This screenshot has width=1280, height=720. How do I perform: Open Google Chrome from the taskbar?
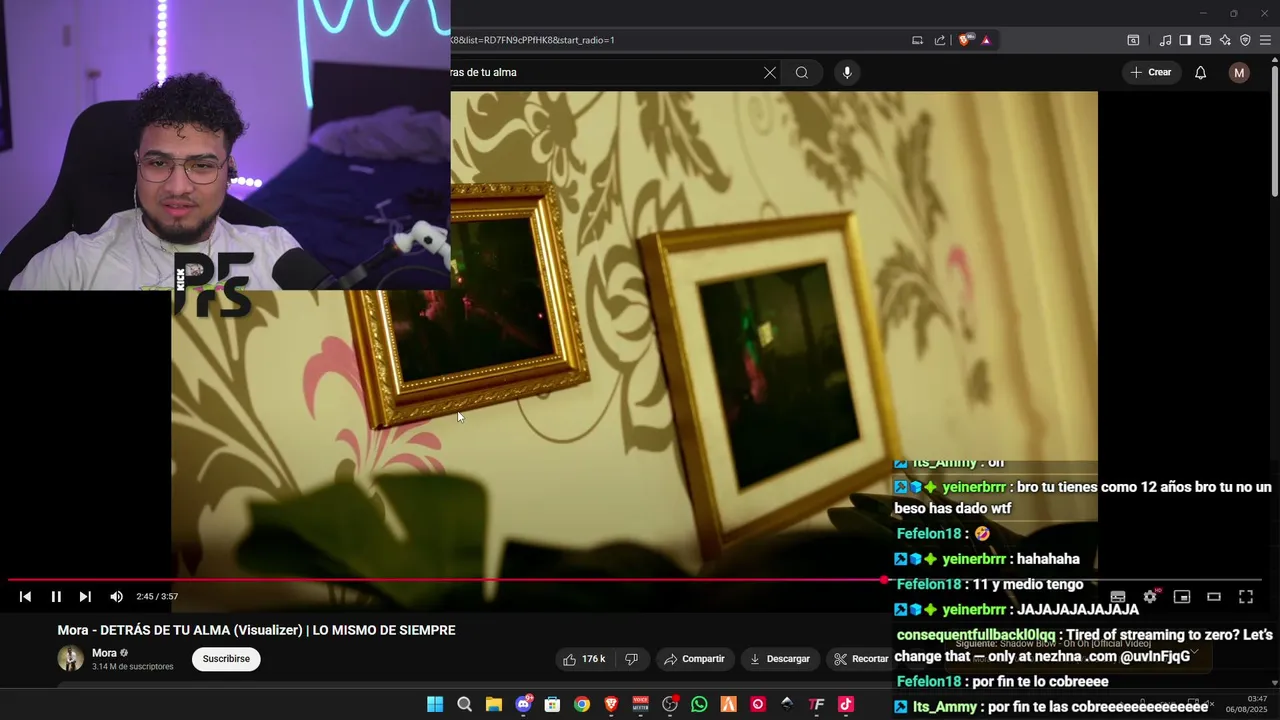582,705
